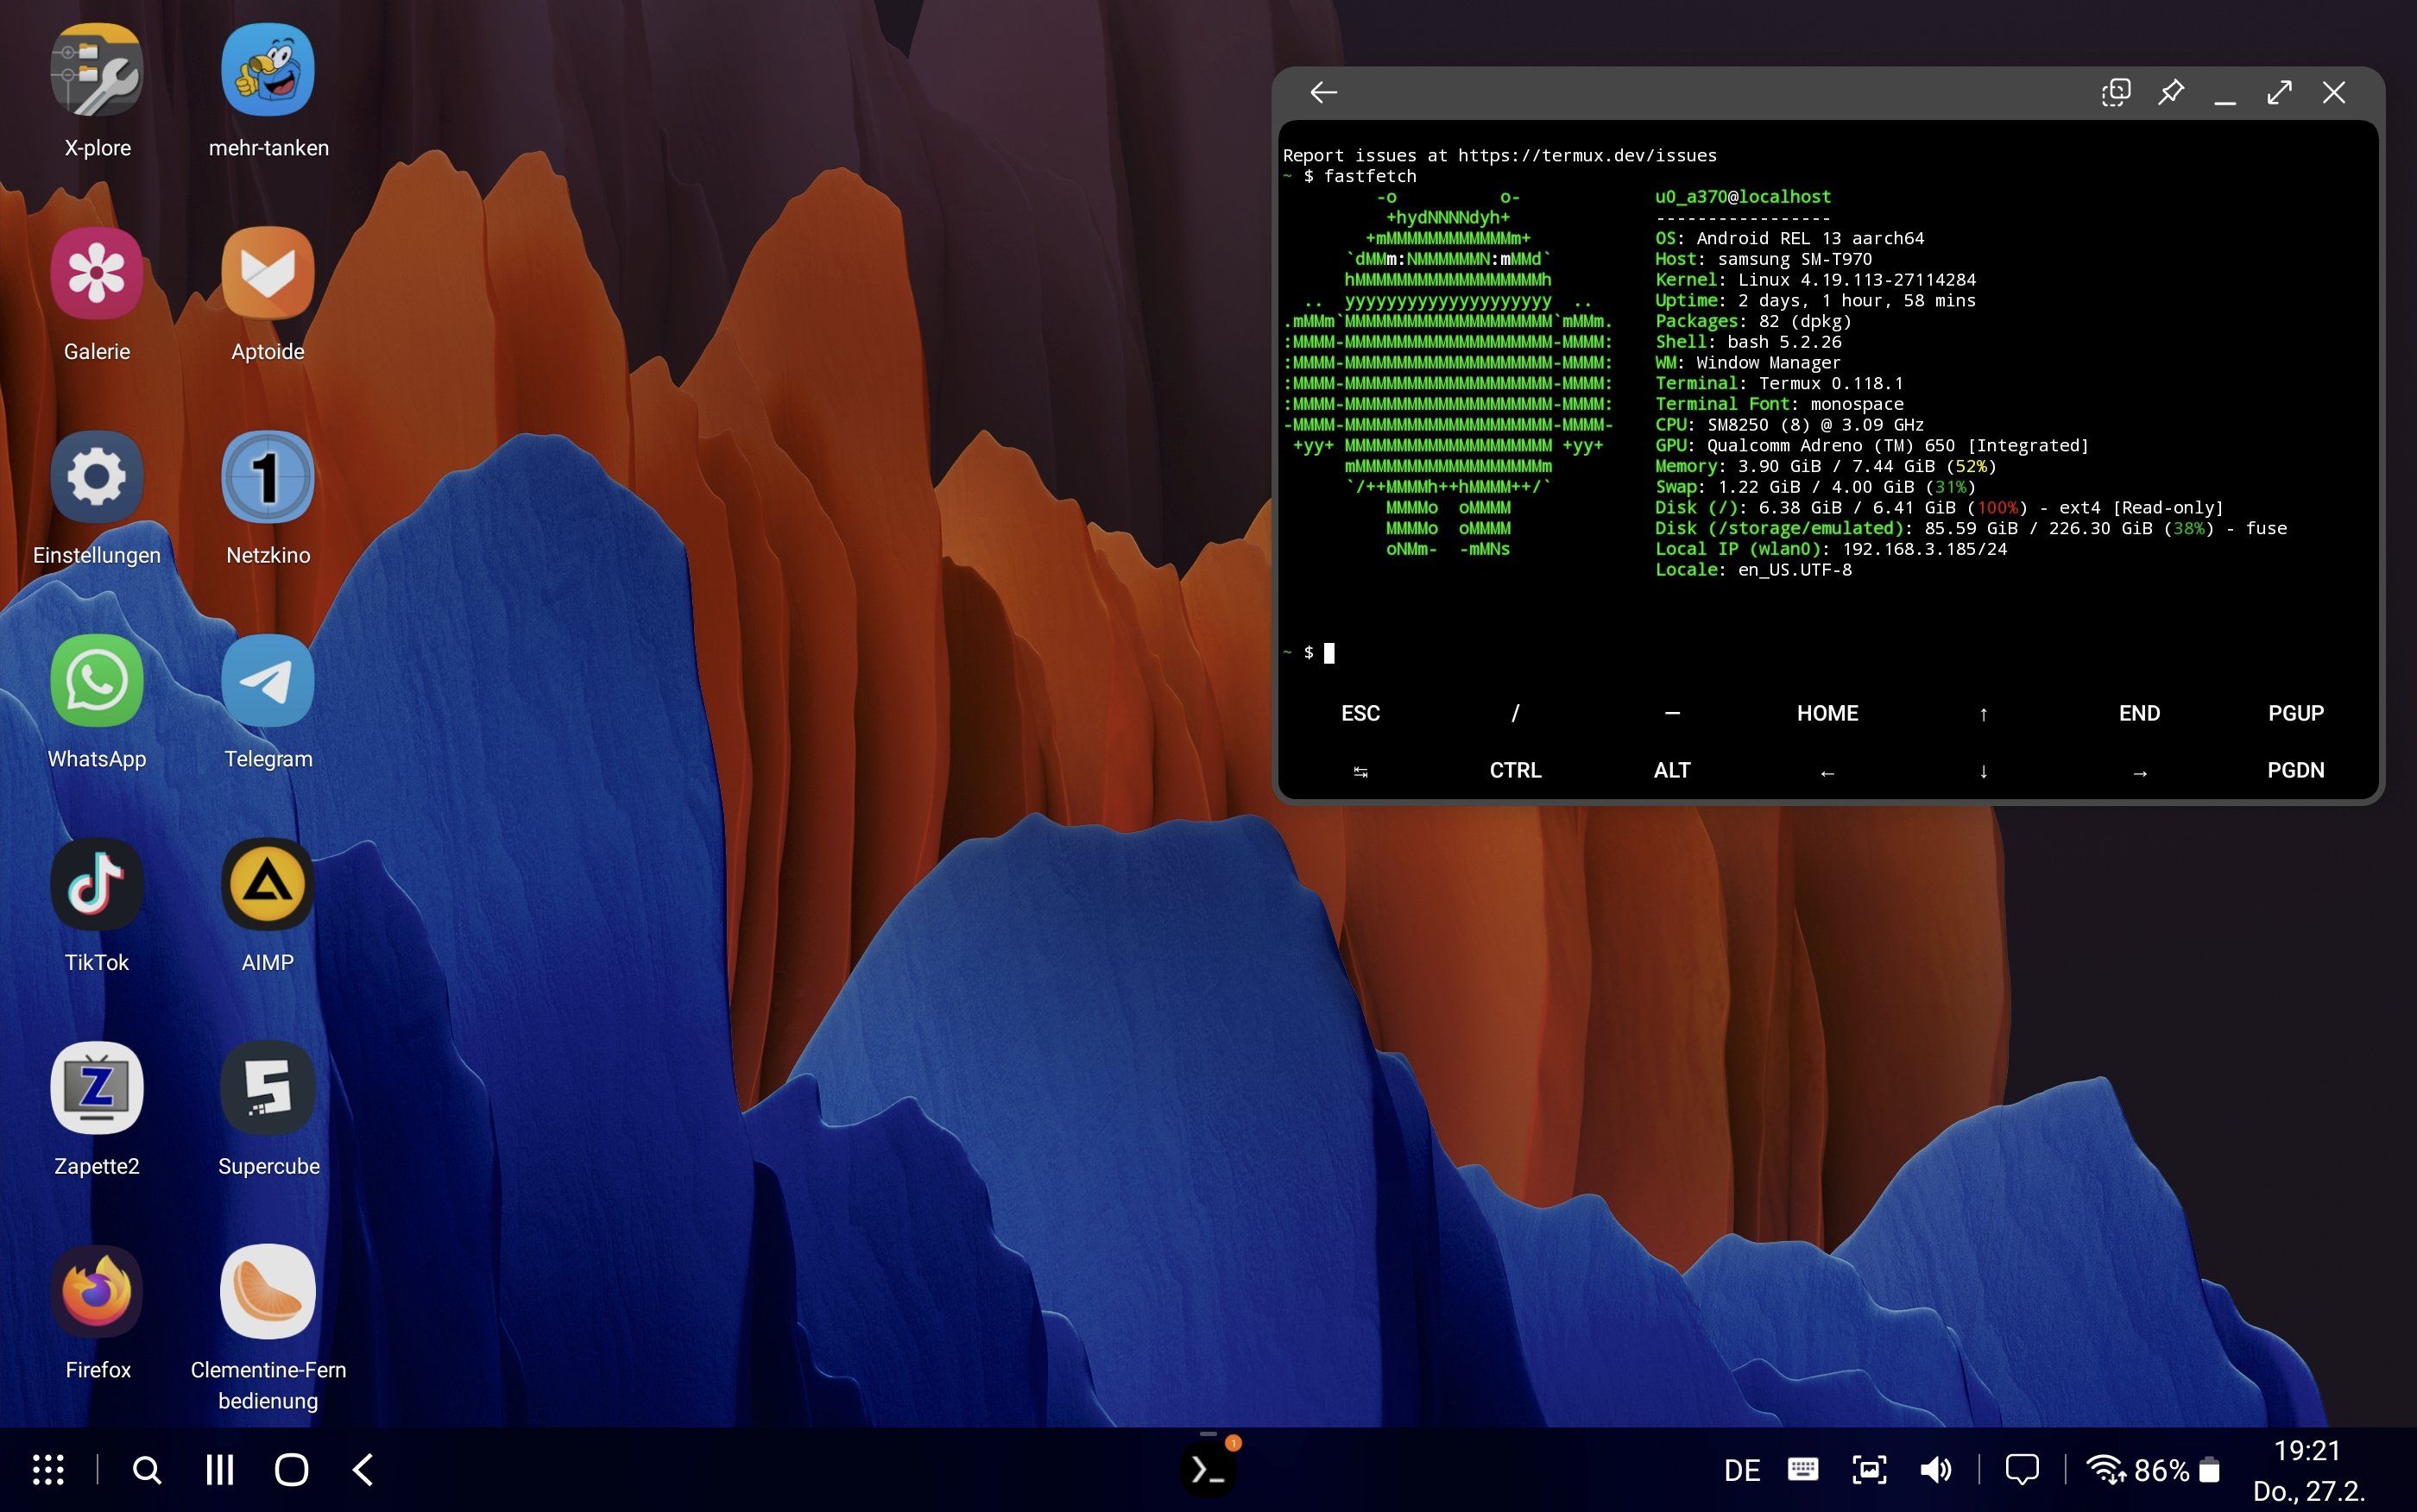The image size is (2417, 1512).
Task: Open the app drawer grid
Action: point(47,1468)
